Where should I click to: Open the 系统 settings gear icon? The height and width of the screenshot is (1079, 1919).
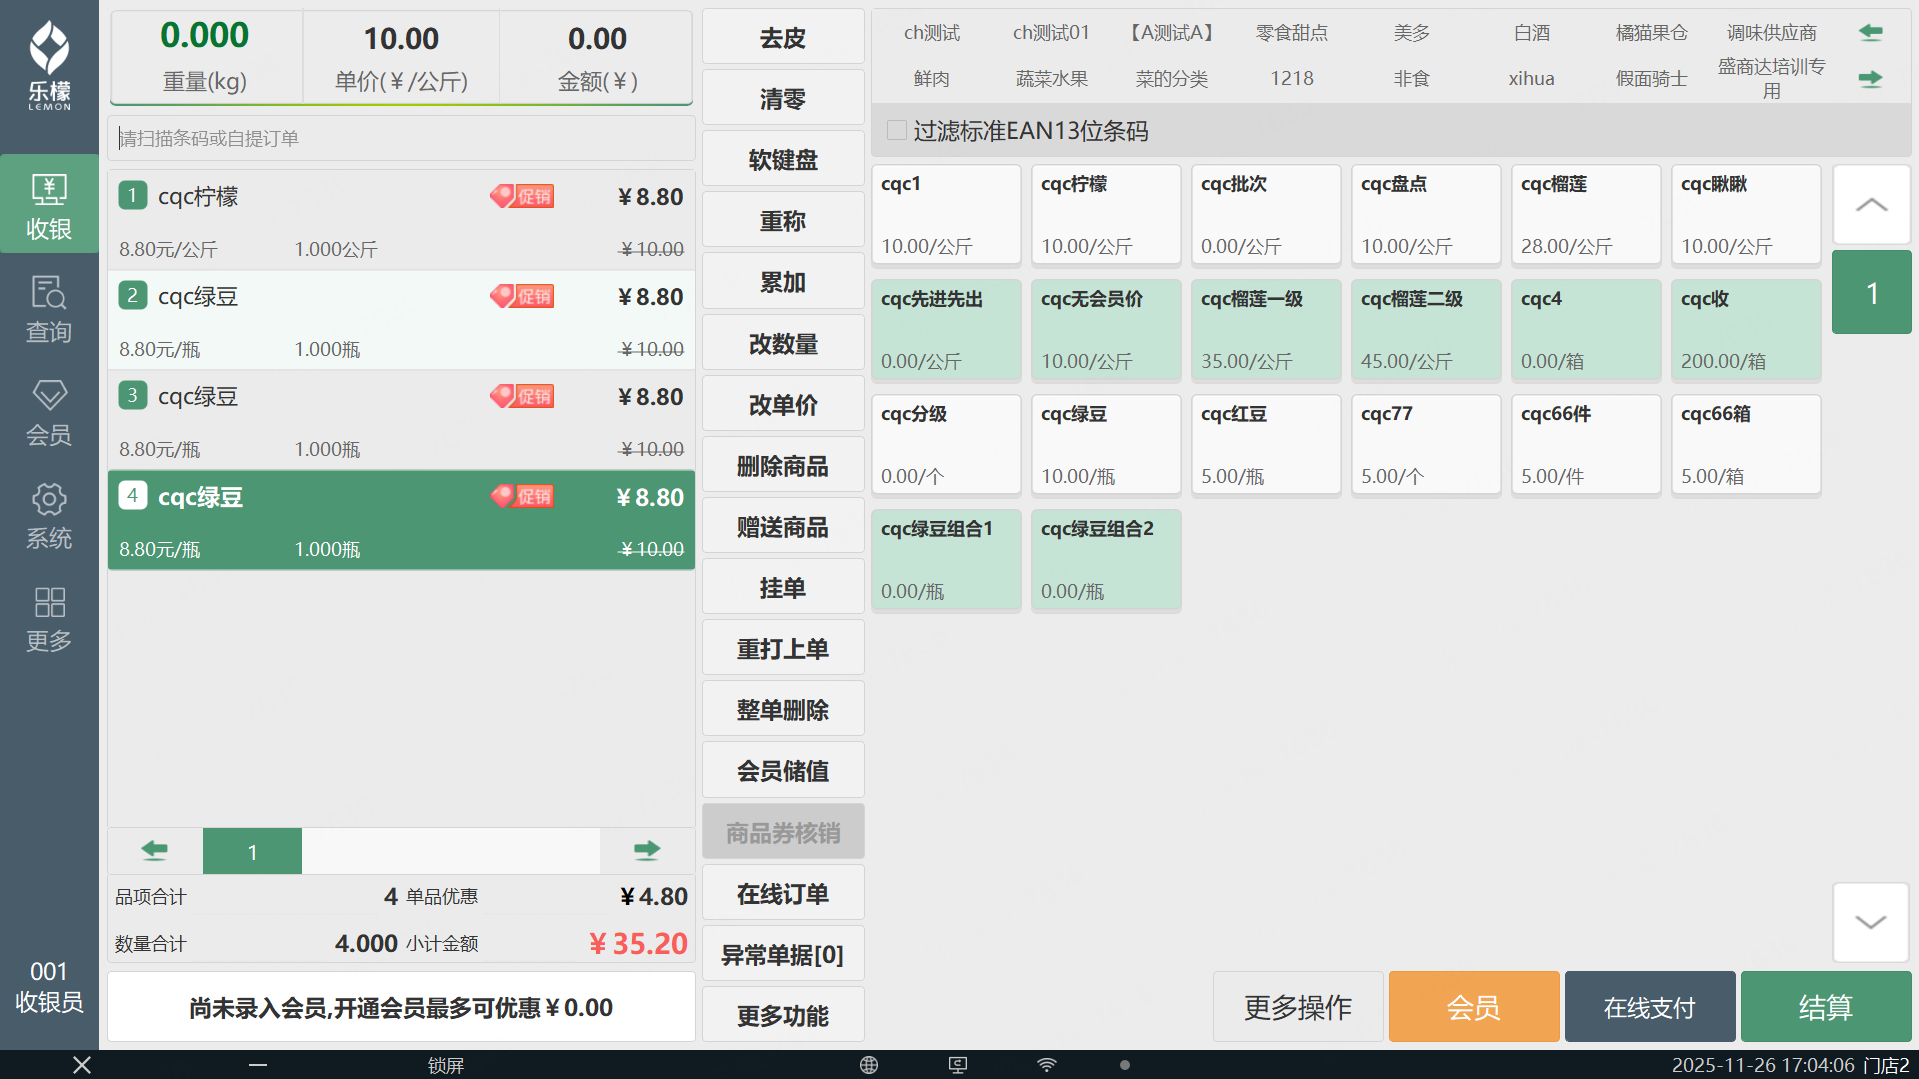click(x=49, y=515)
